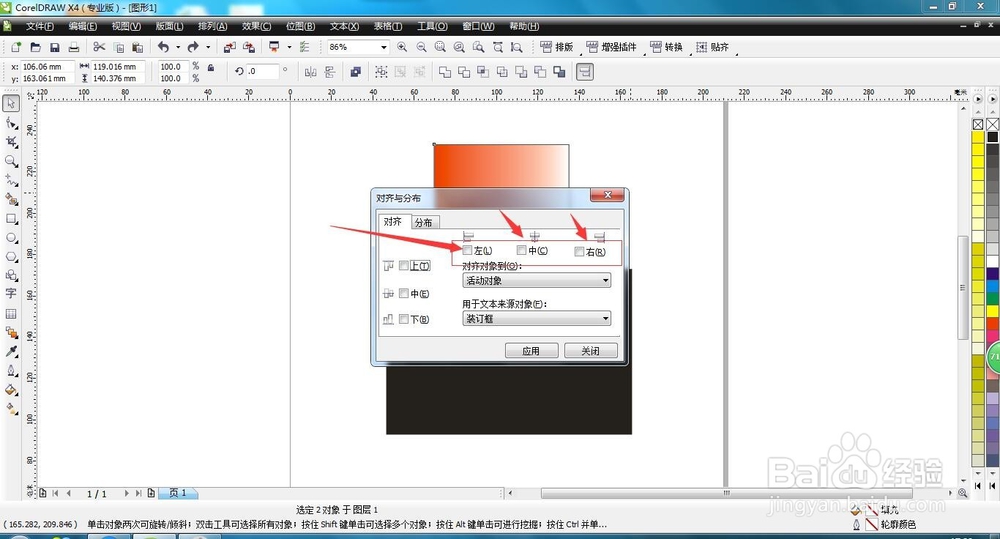This screenshot has width=1000, height=539.
Task: Create a new document
Action: (x=16, y=47)
